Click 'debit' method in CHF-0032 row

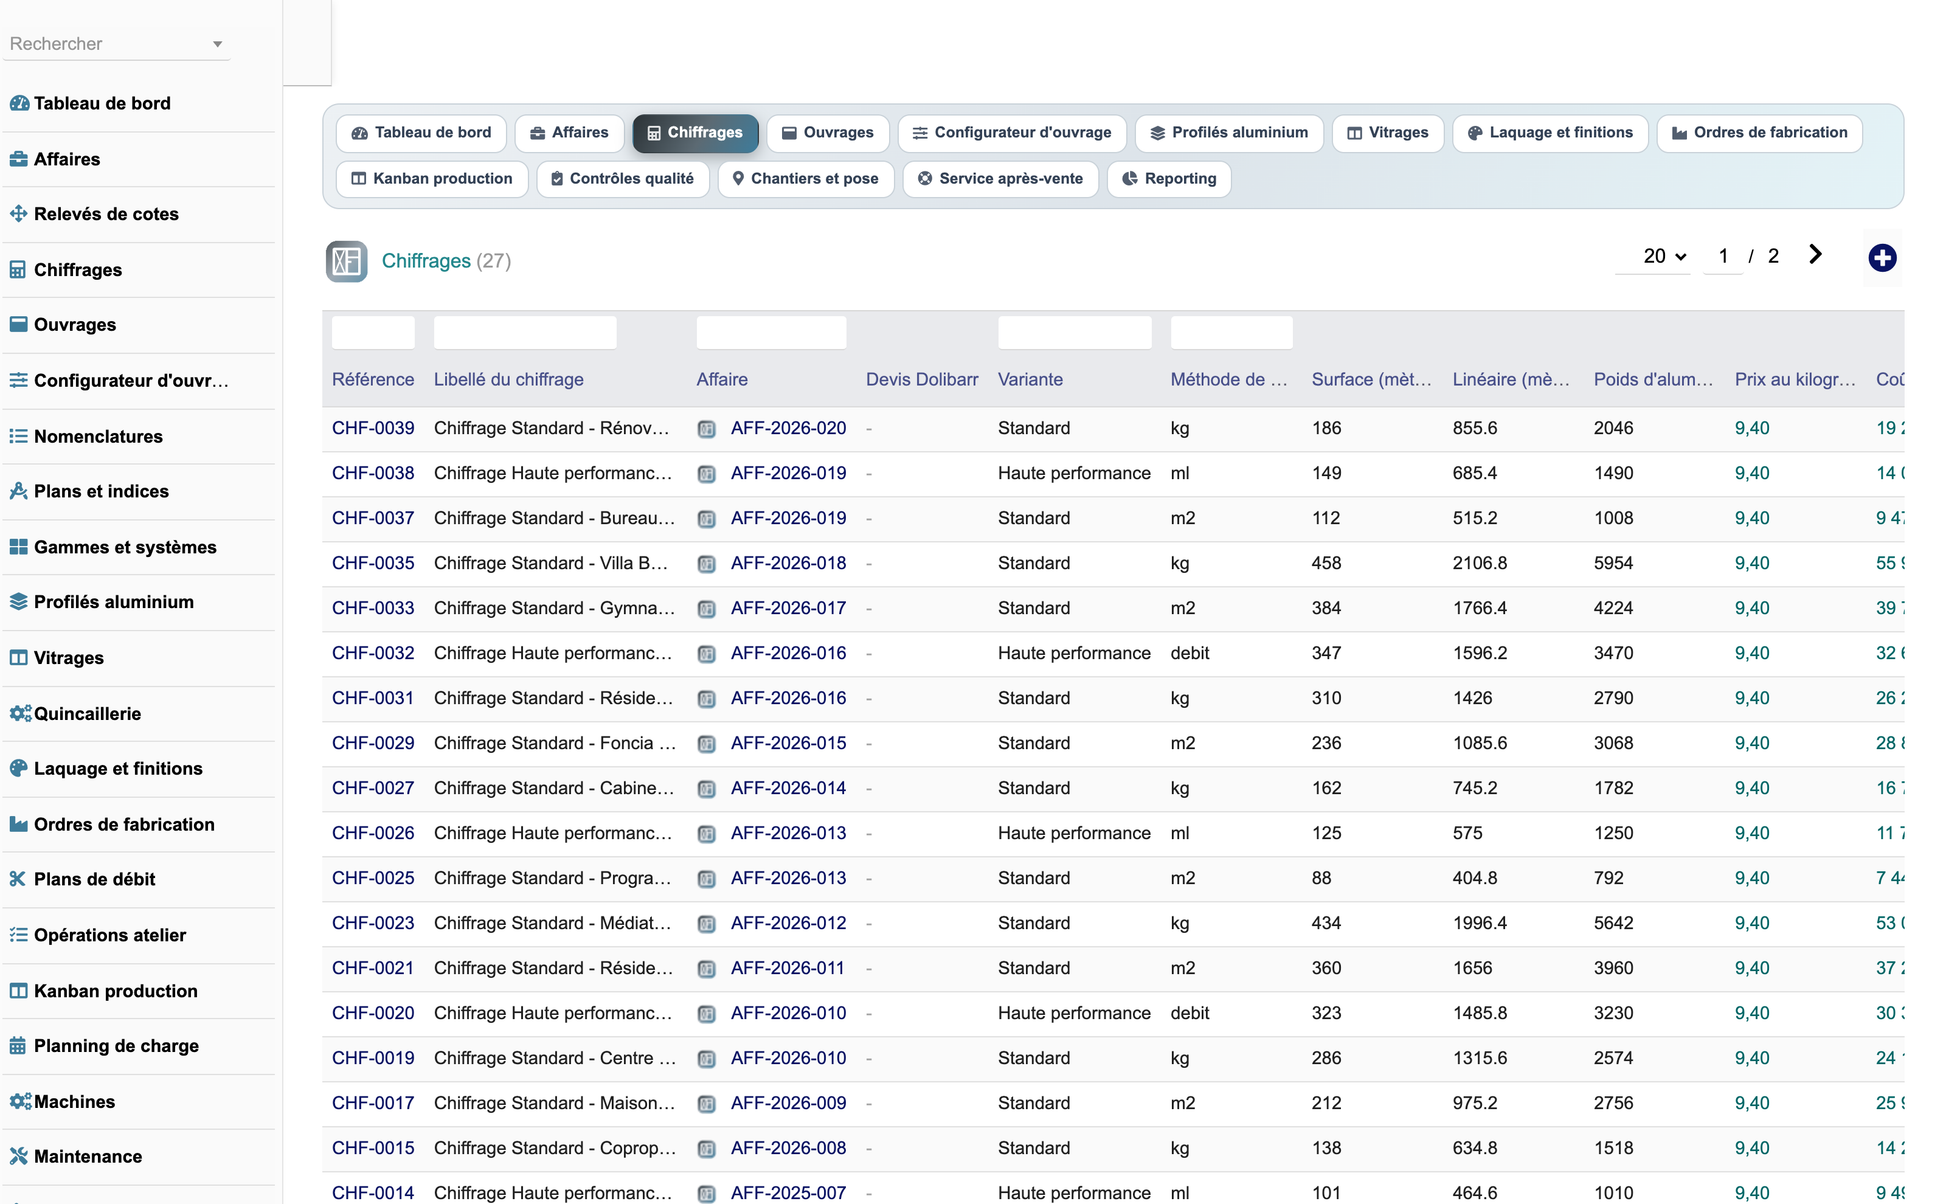tap(1190, 653)
